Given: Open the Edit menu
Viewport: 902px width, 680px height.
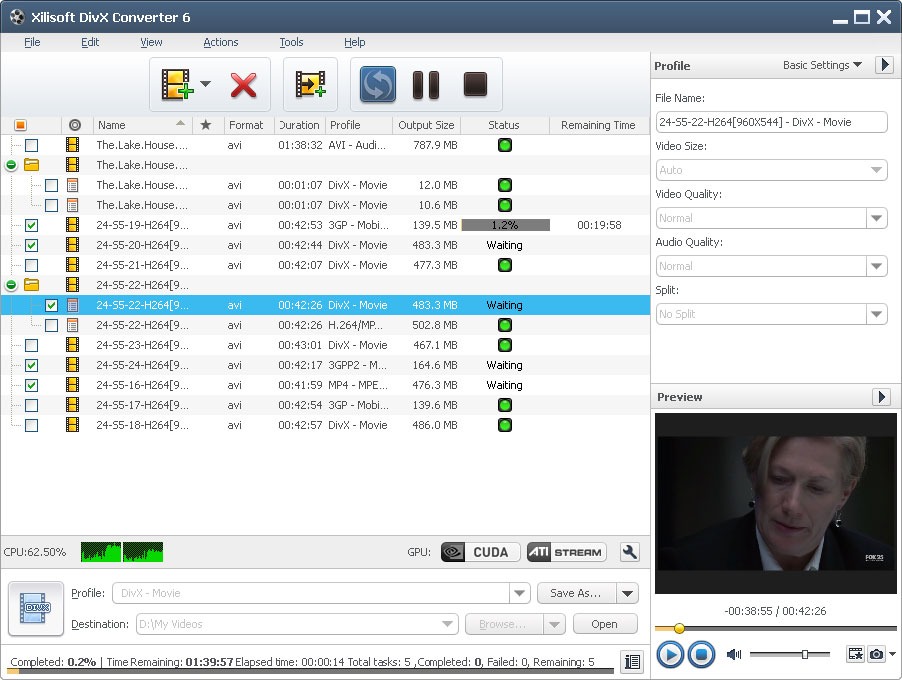Looking at the screenshot, I should pyautogui.click(x=90, y=42).
